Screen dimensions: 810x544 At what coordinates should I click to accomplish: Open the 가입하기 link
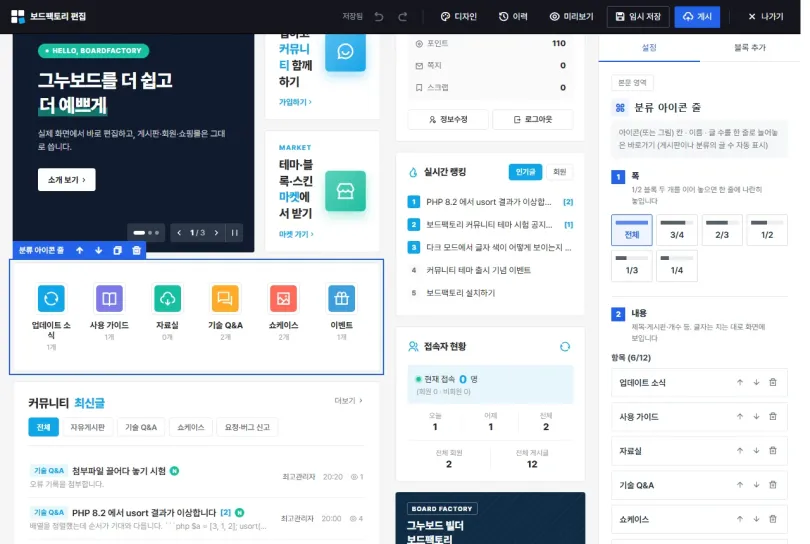tap(295, 102)
